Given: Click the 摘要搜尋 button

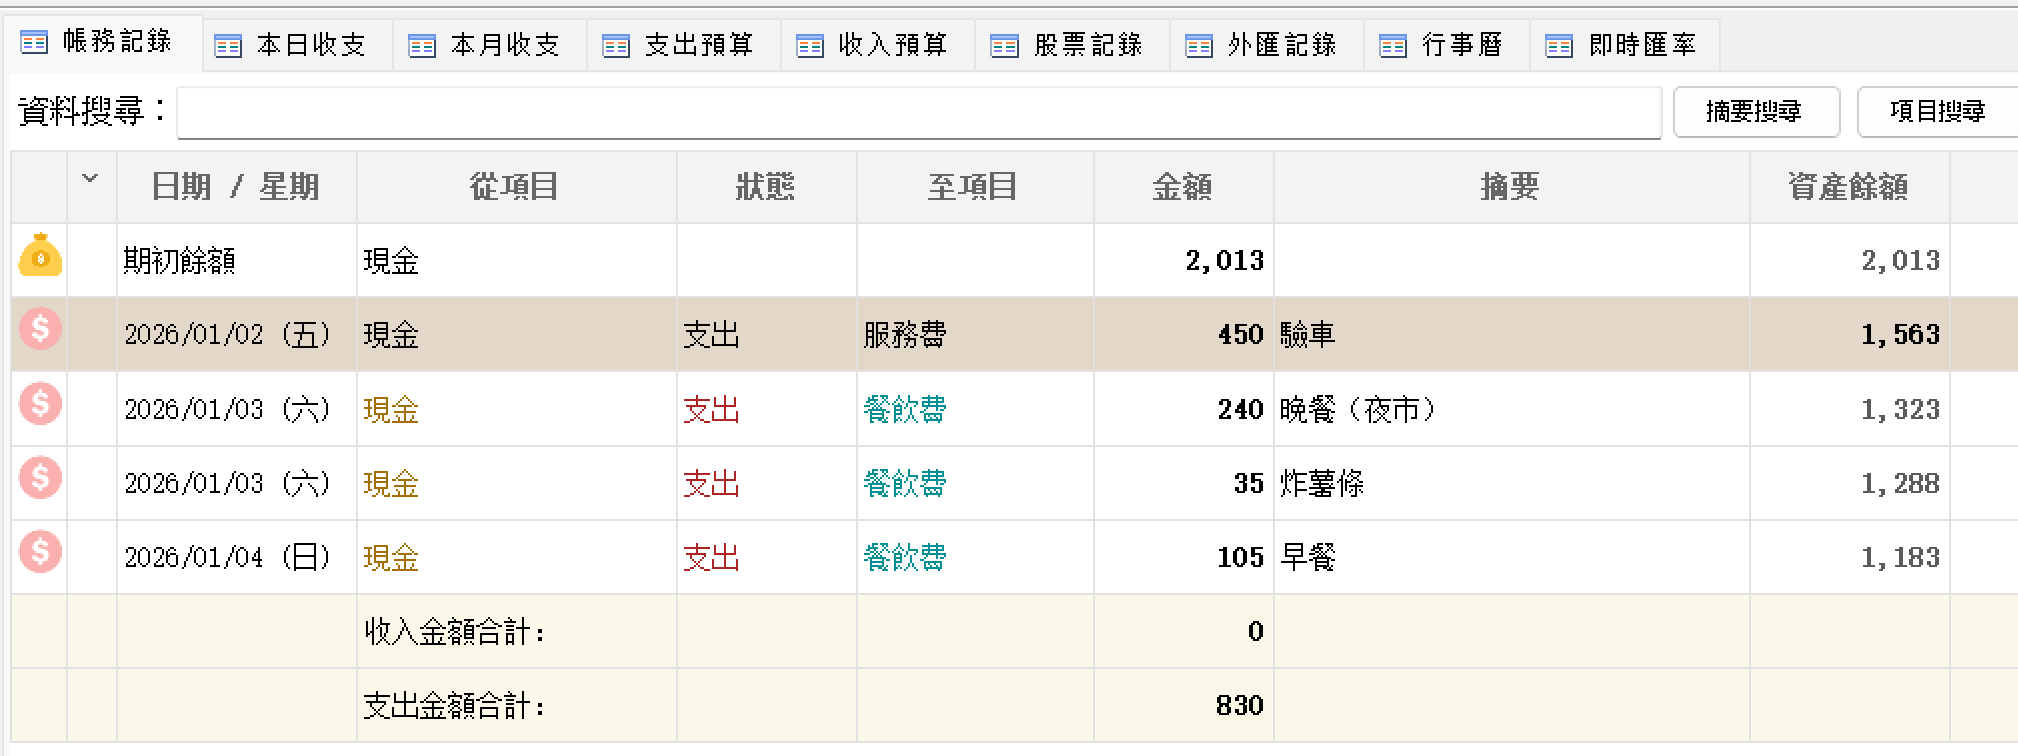Looking at the screenshot, I should (1756, 112).
